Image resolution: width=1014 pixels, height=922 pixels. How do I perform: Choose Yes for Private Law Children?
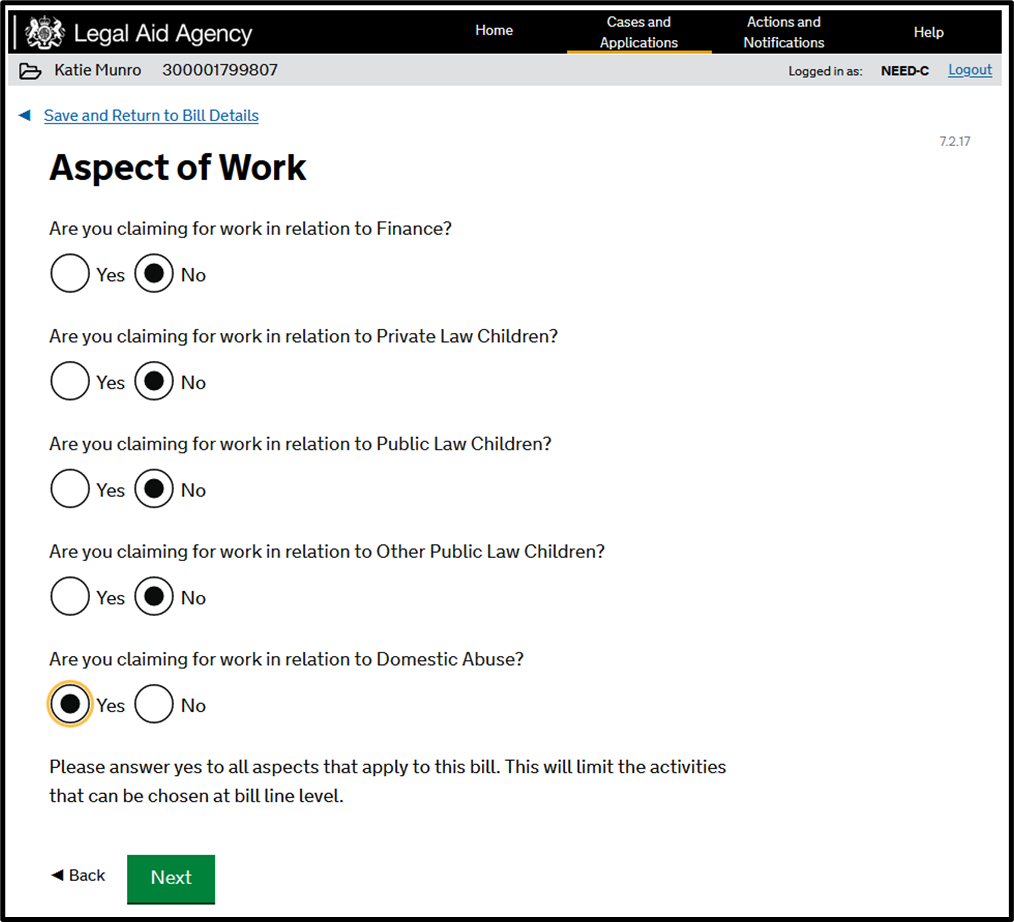click(x=70, y=382)
